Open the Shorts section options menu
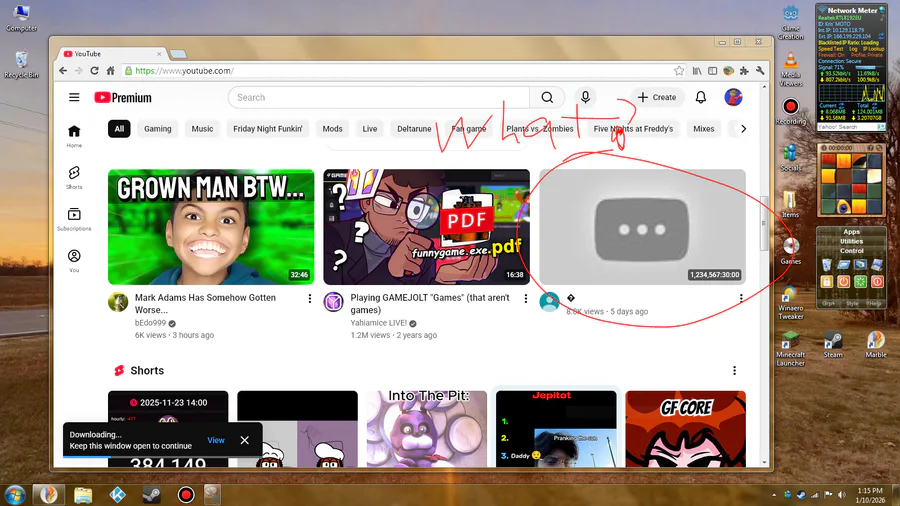900x506 pixels. (734, 371)
